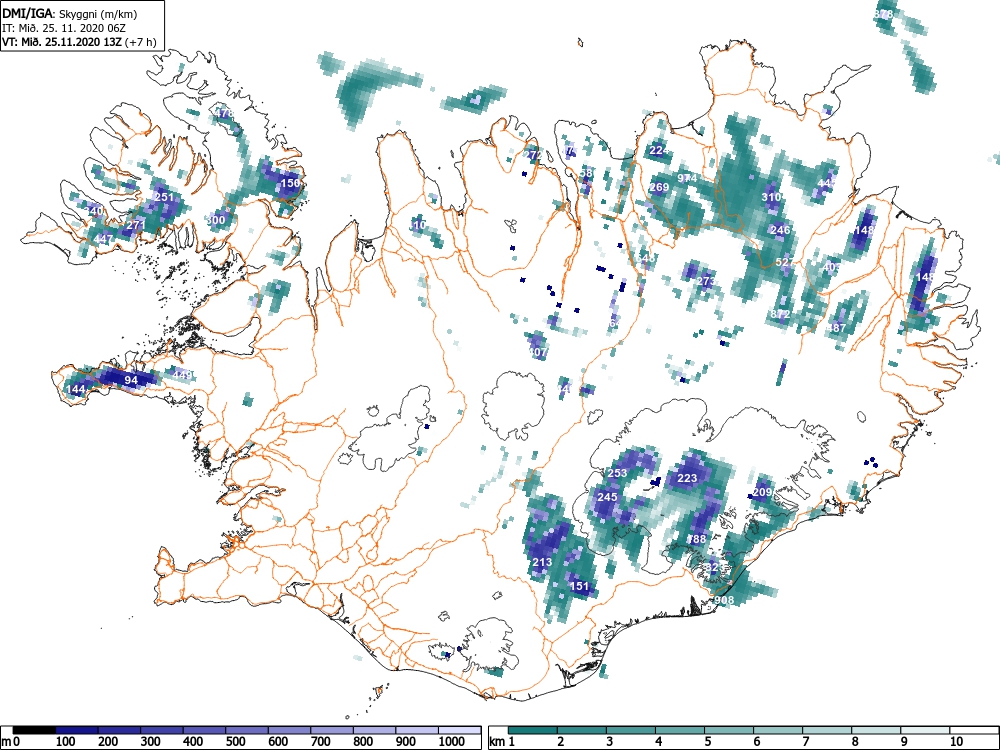Click the '1000' label on meter scale
The height and width of the screenshot is (750, 1000).
[x=452, y=742]
